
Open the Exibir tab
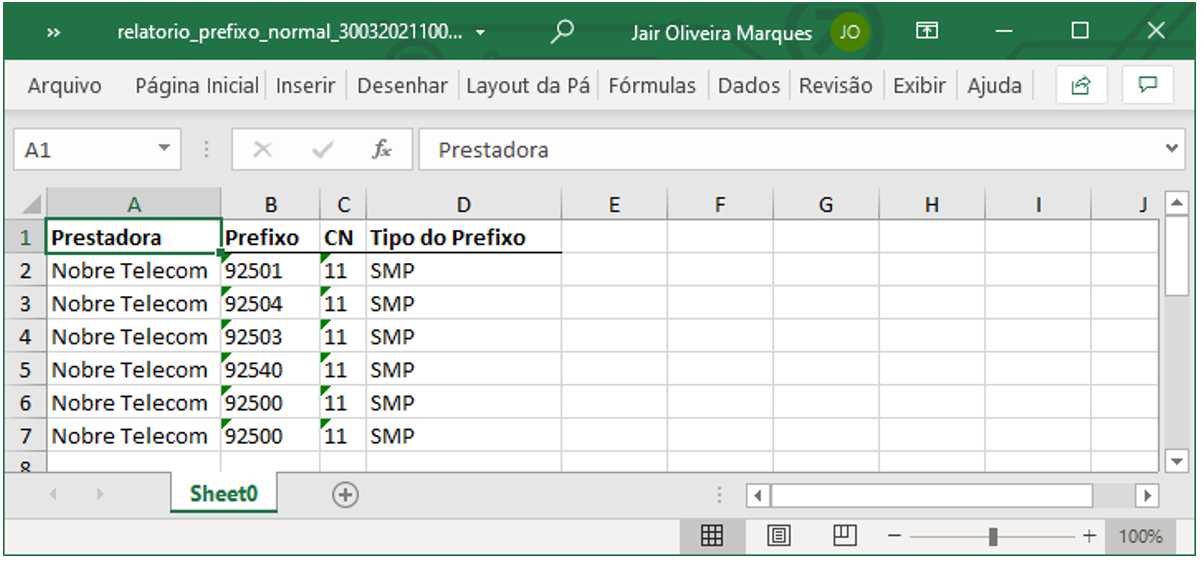pos(919,86)
